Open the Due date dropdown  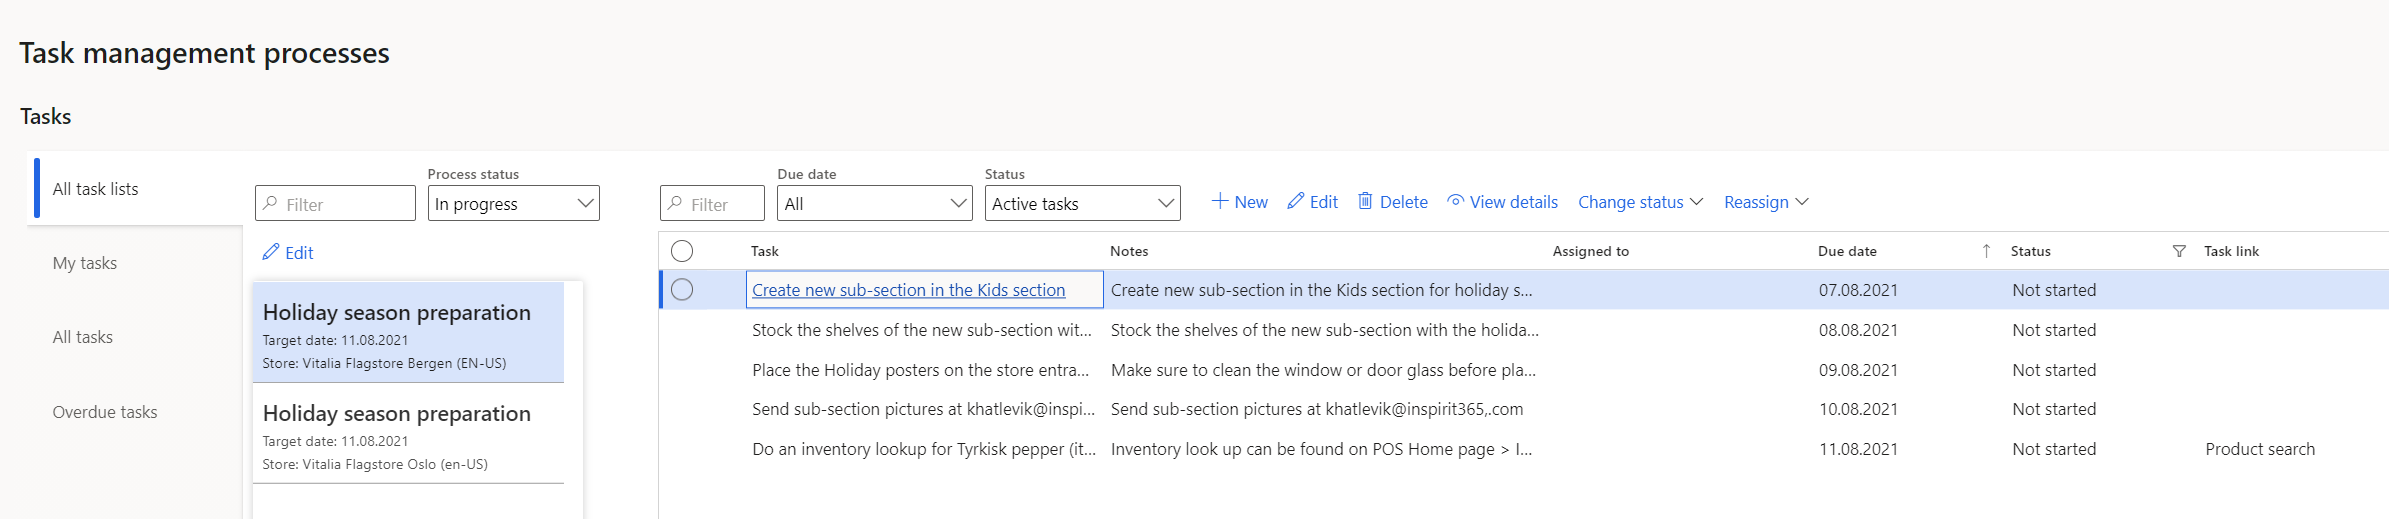point(874,203)
